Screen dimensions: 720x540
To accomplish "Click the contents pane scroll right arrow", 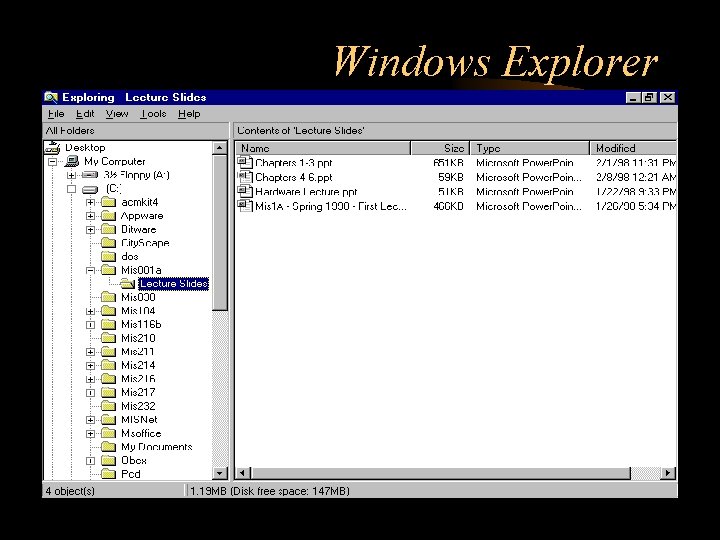I will [x=668, y=473].
